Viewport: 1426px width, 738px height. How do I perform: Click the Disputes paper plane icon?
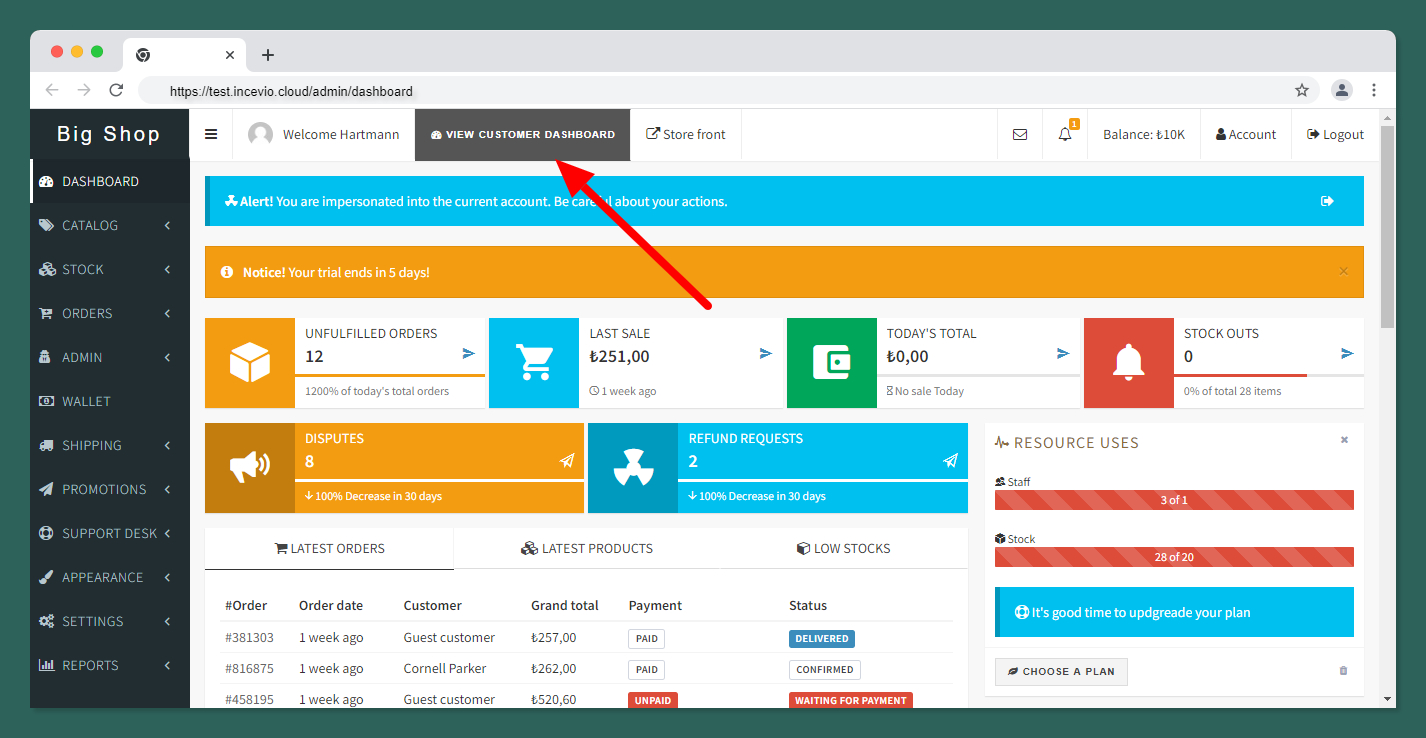tap(567, 461)
